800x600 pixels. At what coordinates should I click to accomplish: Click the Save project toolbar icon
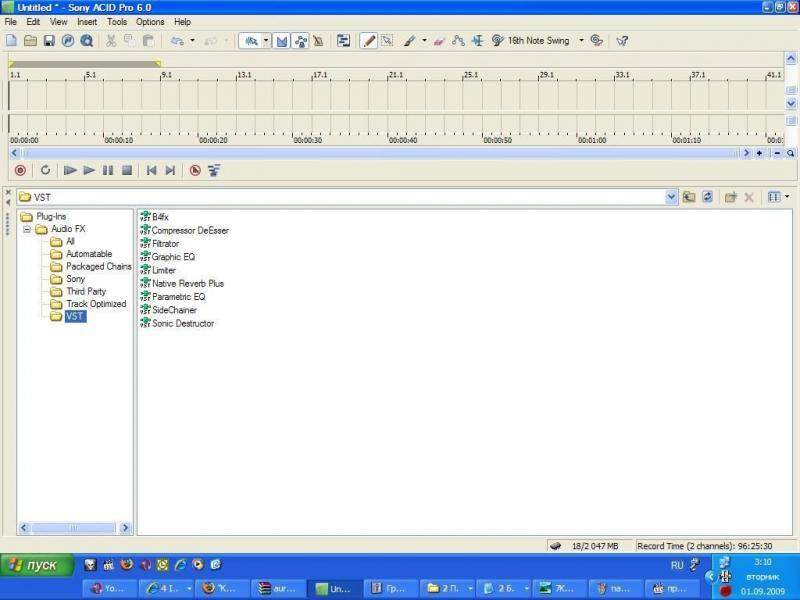coord(49,41)
